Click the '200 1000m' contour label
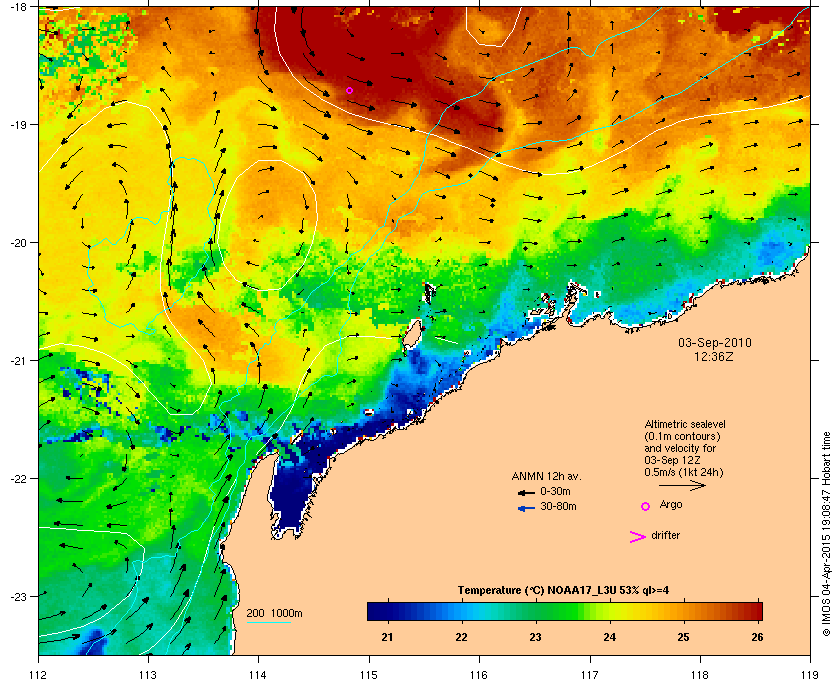Image resolution: width=840 pixels, height=680 pixels. click(274, 613)
